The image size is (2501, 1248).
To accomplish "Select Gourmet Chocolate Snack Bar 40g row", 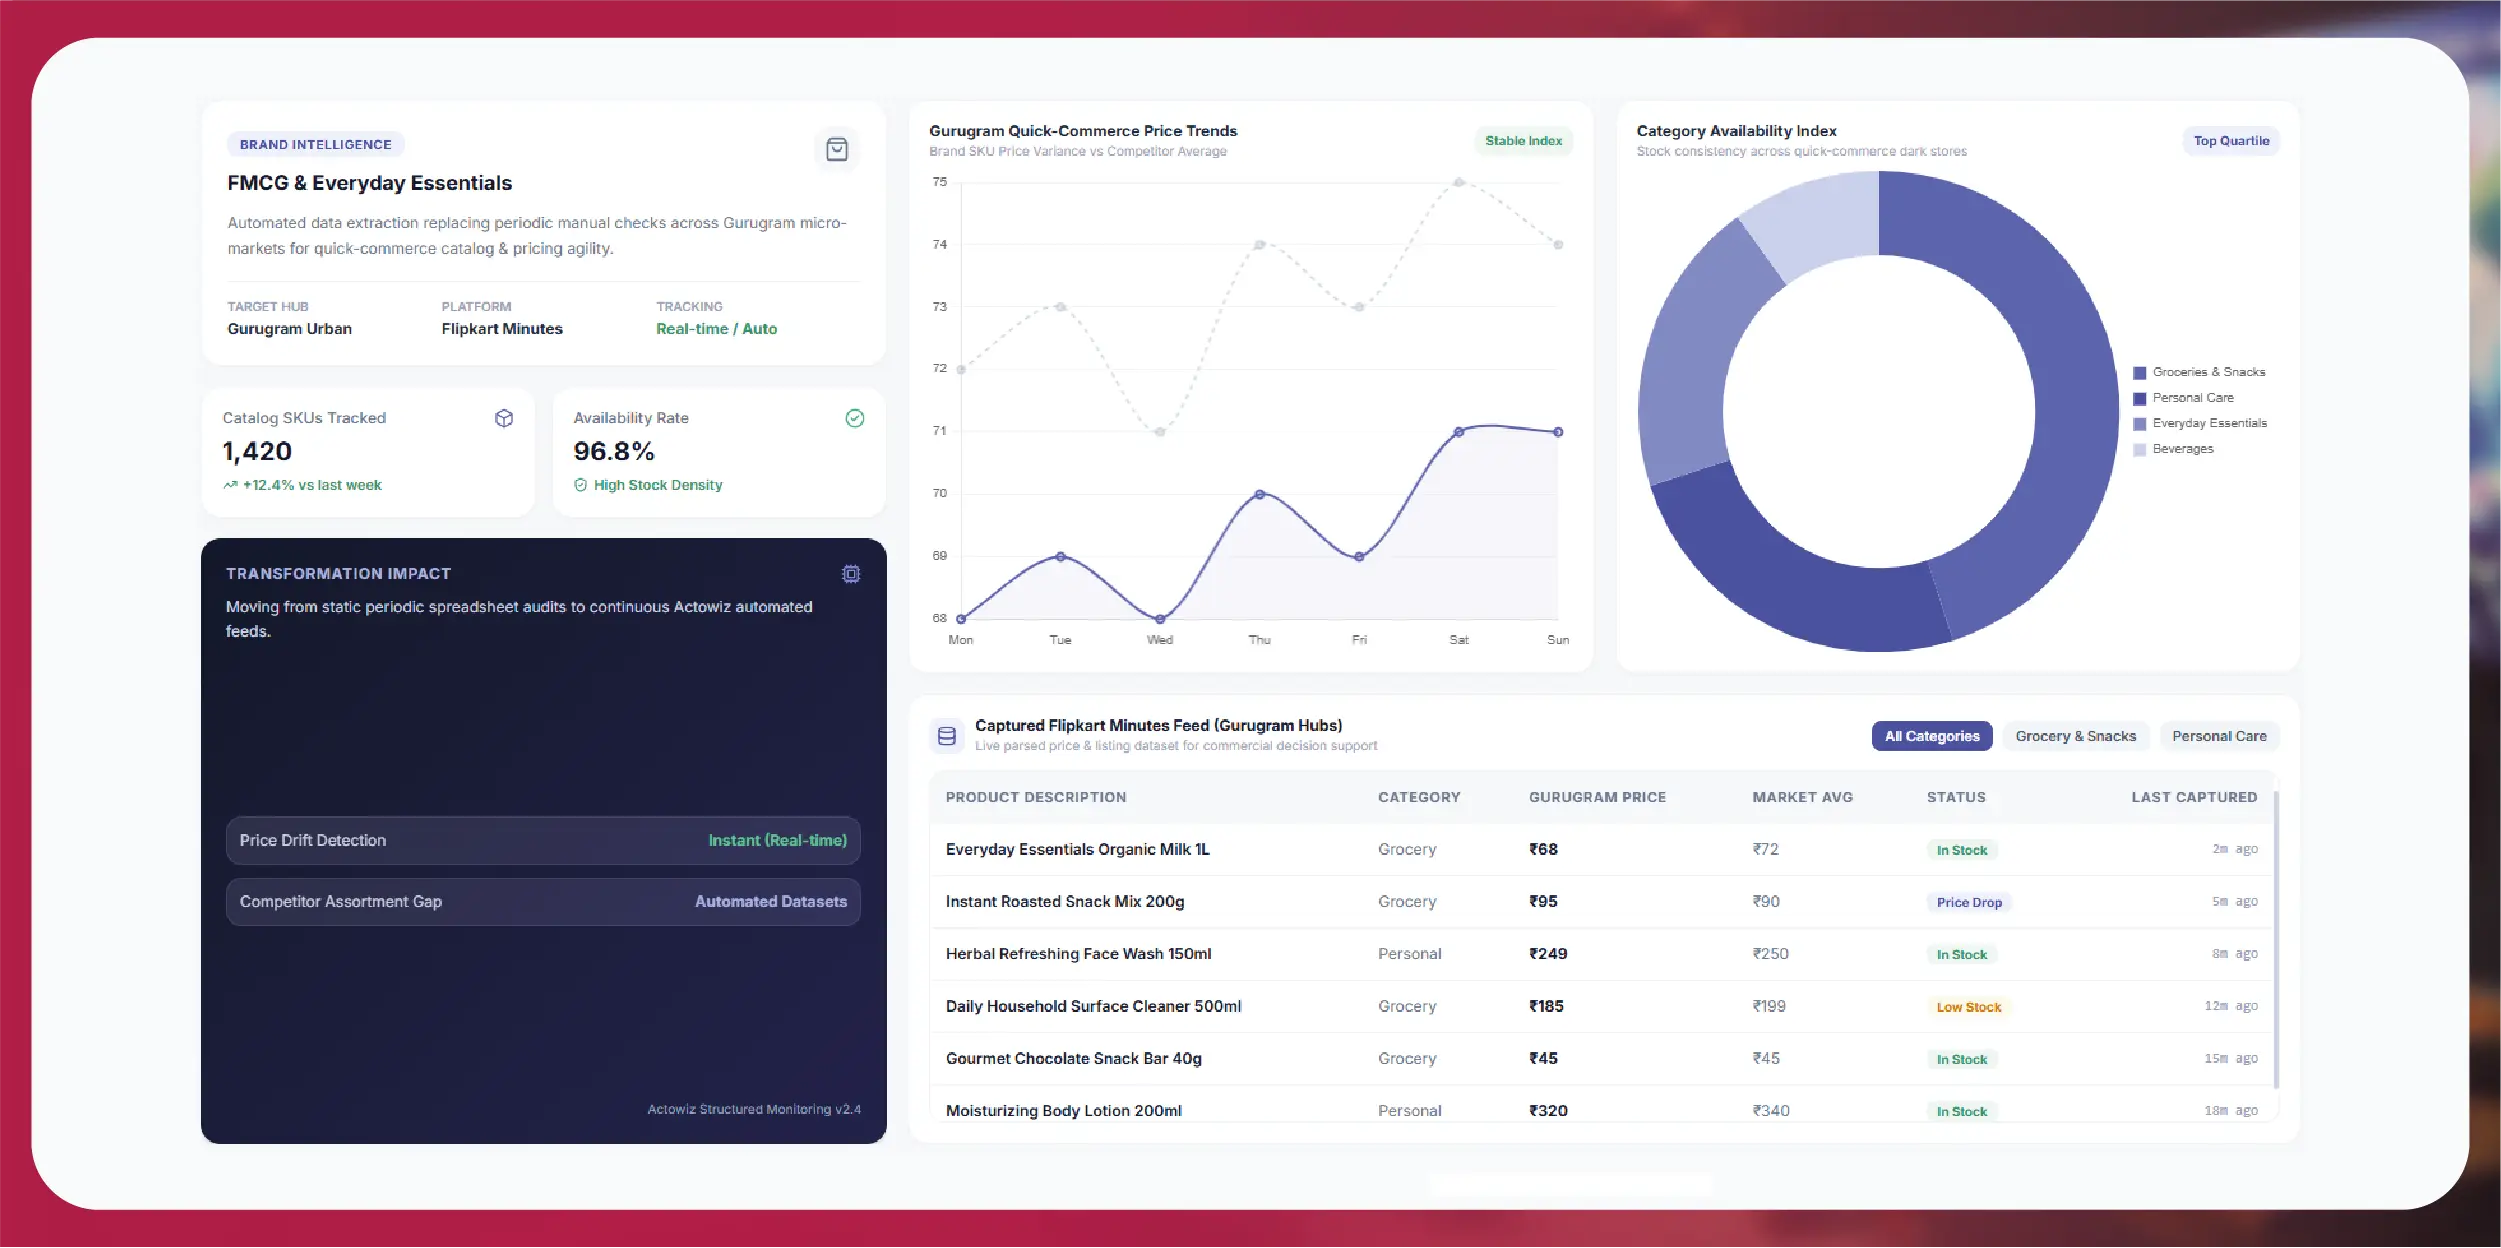I will [x=1602, y=1058].
